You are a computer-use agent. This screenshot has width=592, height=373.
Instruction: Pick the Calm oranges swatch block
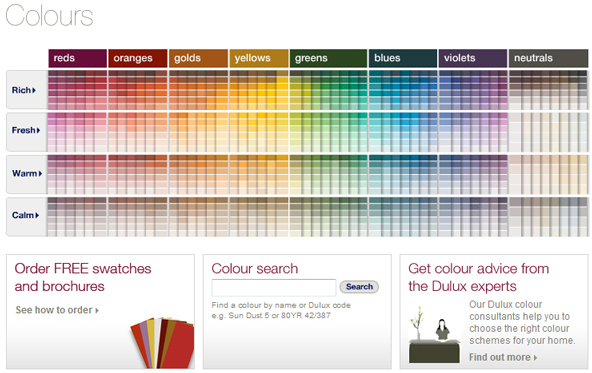138,217
